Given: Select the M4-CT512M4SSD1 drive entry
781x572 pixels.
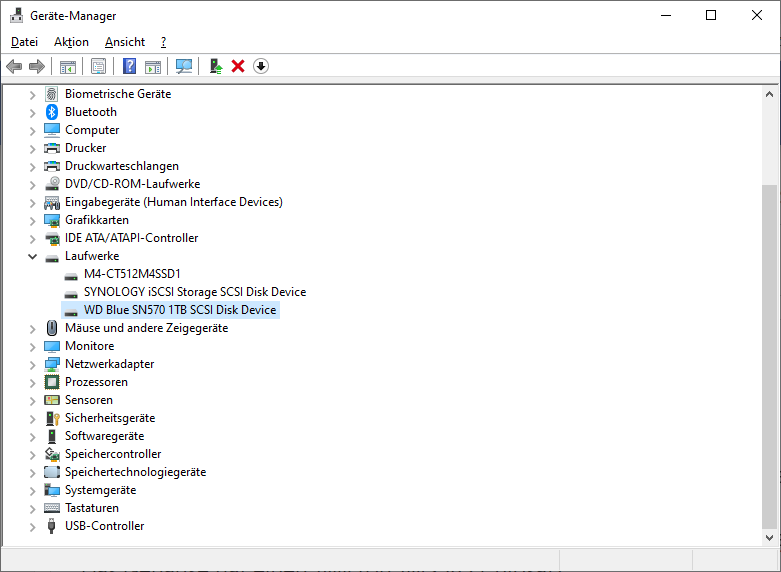Looking at the screenshot, I should pos(132,274).
